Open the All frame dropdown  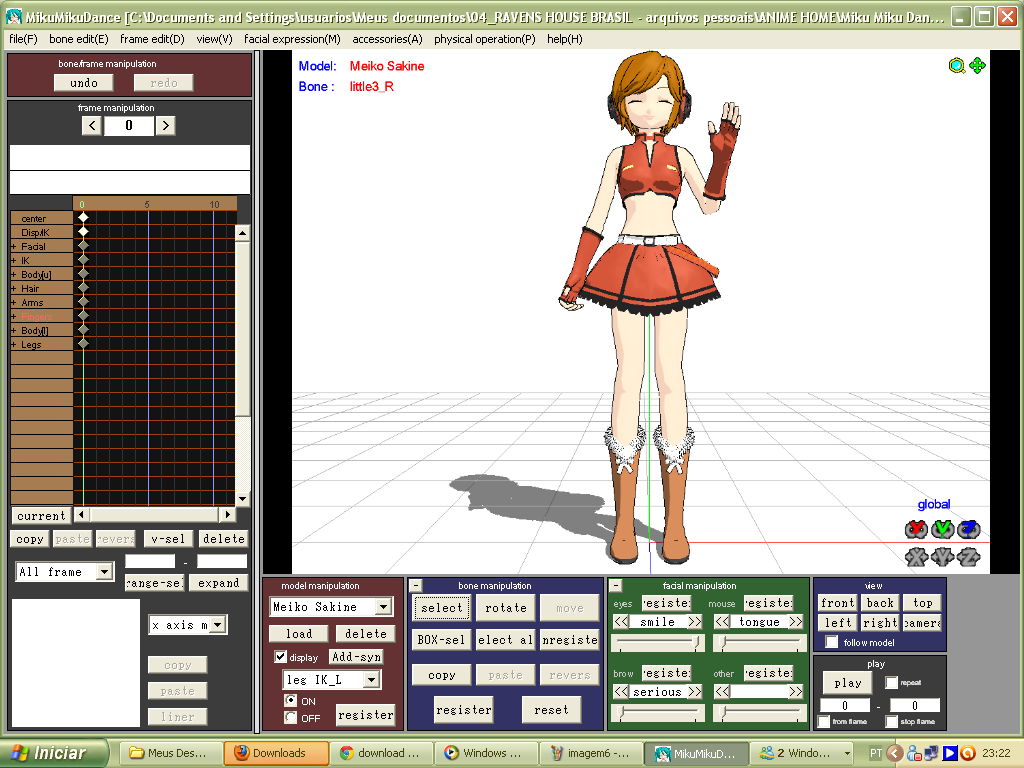tap(104, 572)
